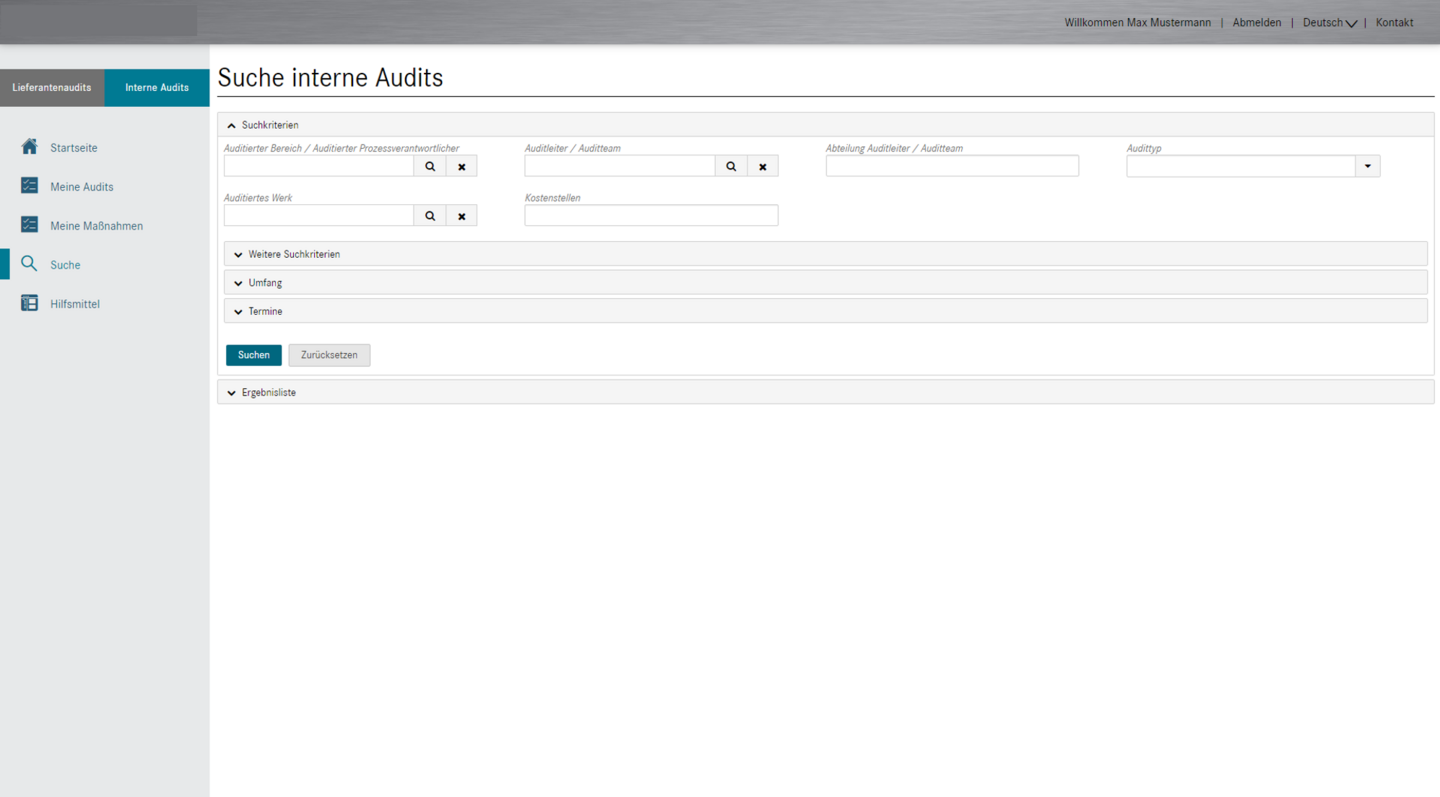Screen dimensions: 1440x797
Task: Switch to Lieferantenaudits tab
Action: pyautogui.click(x=52, y=88)
